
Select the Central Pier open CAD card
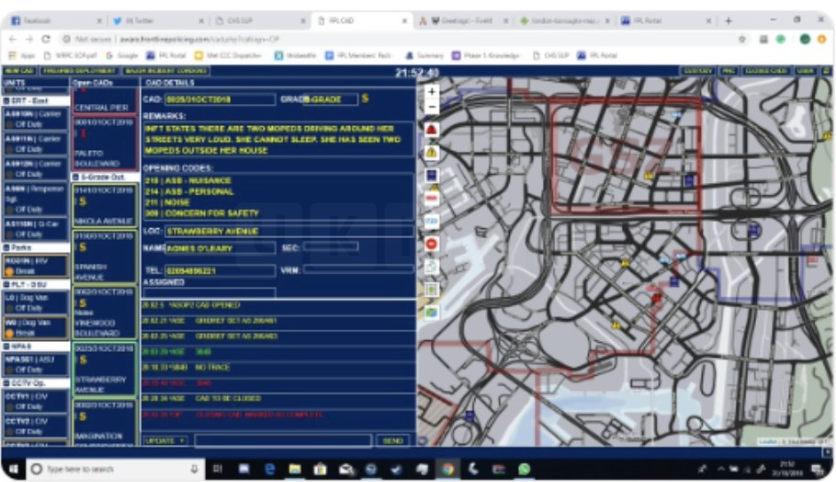pos(104,100)
